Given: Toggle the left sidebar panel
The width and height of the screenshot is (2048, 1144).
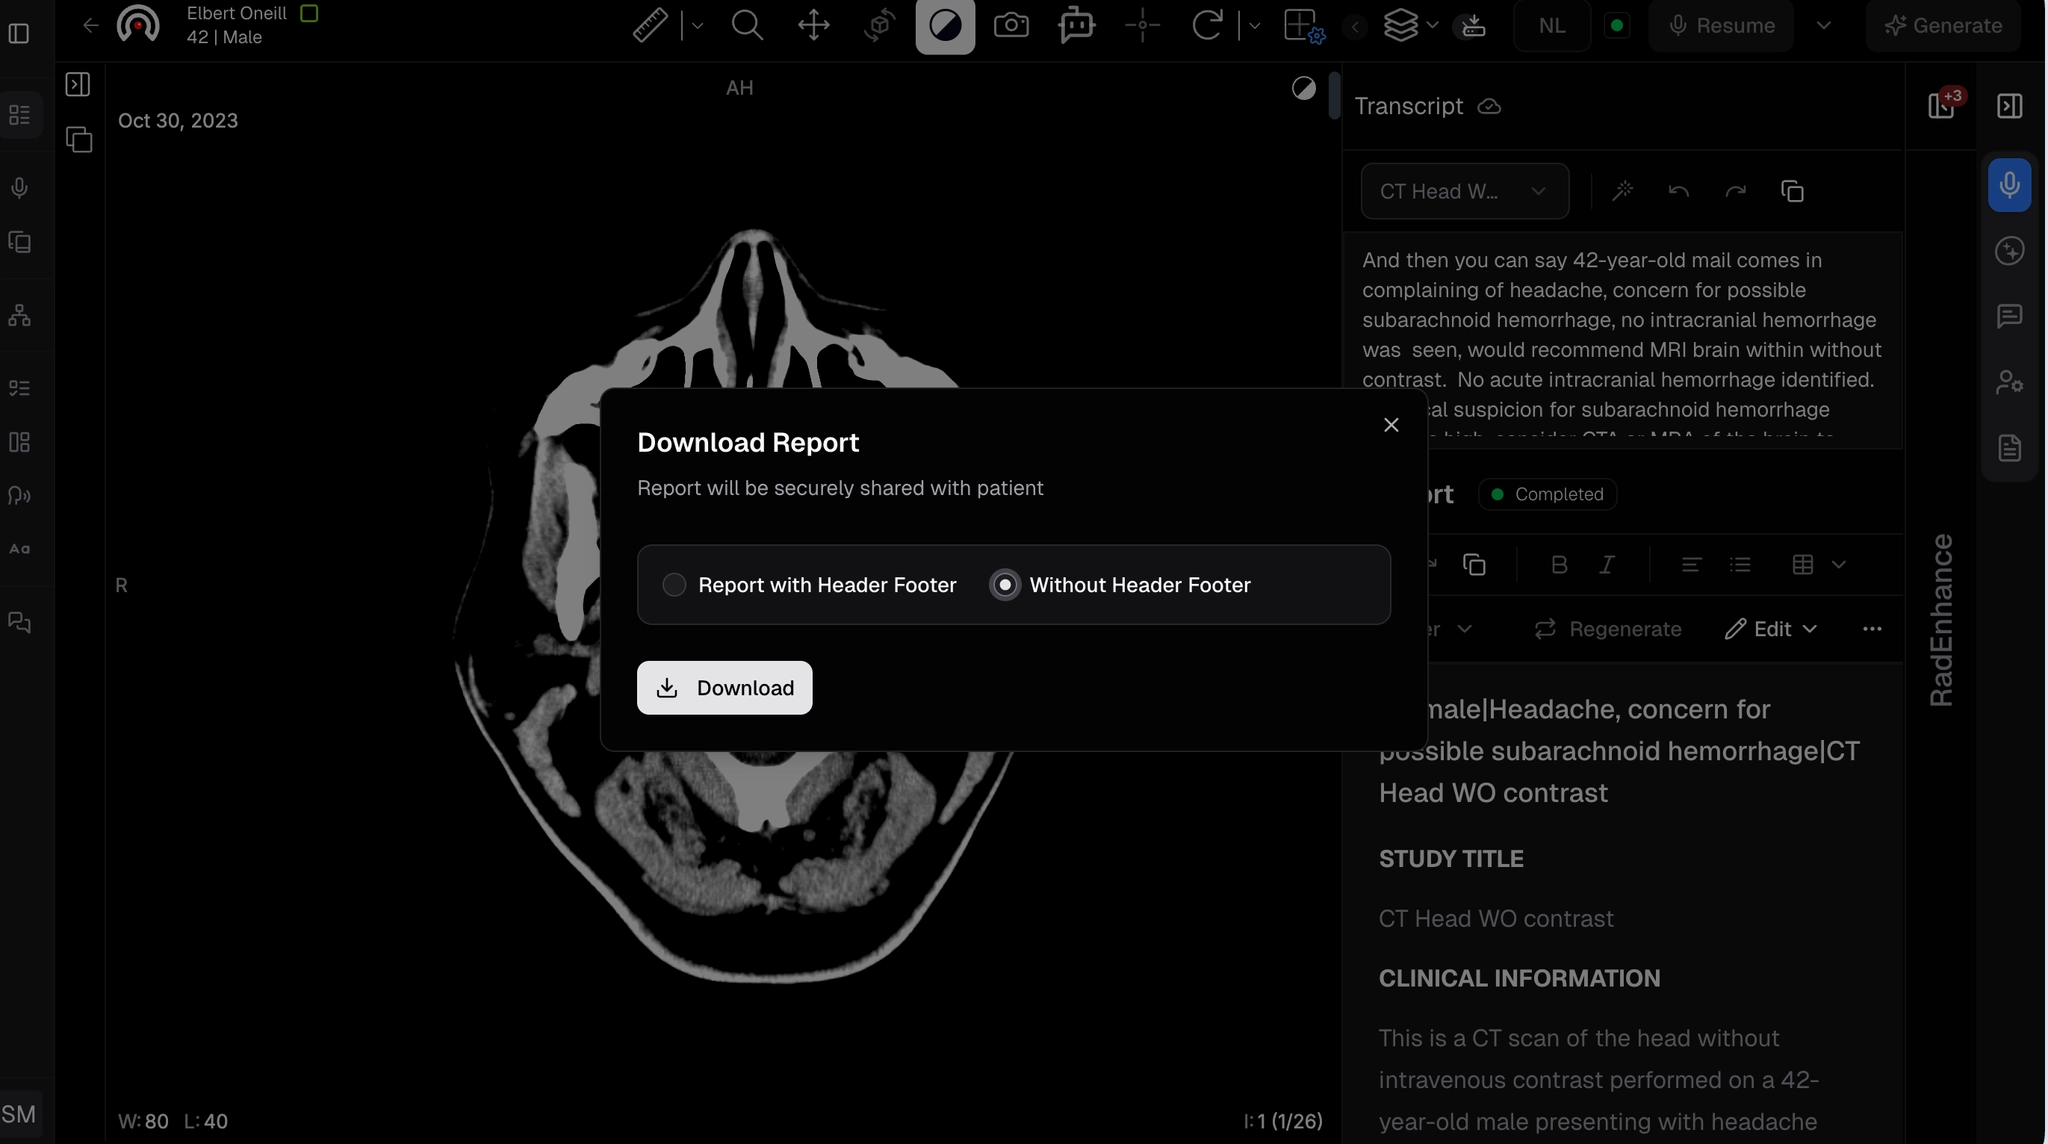Looking at the screenshot, I should coord(19,33).
